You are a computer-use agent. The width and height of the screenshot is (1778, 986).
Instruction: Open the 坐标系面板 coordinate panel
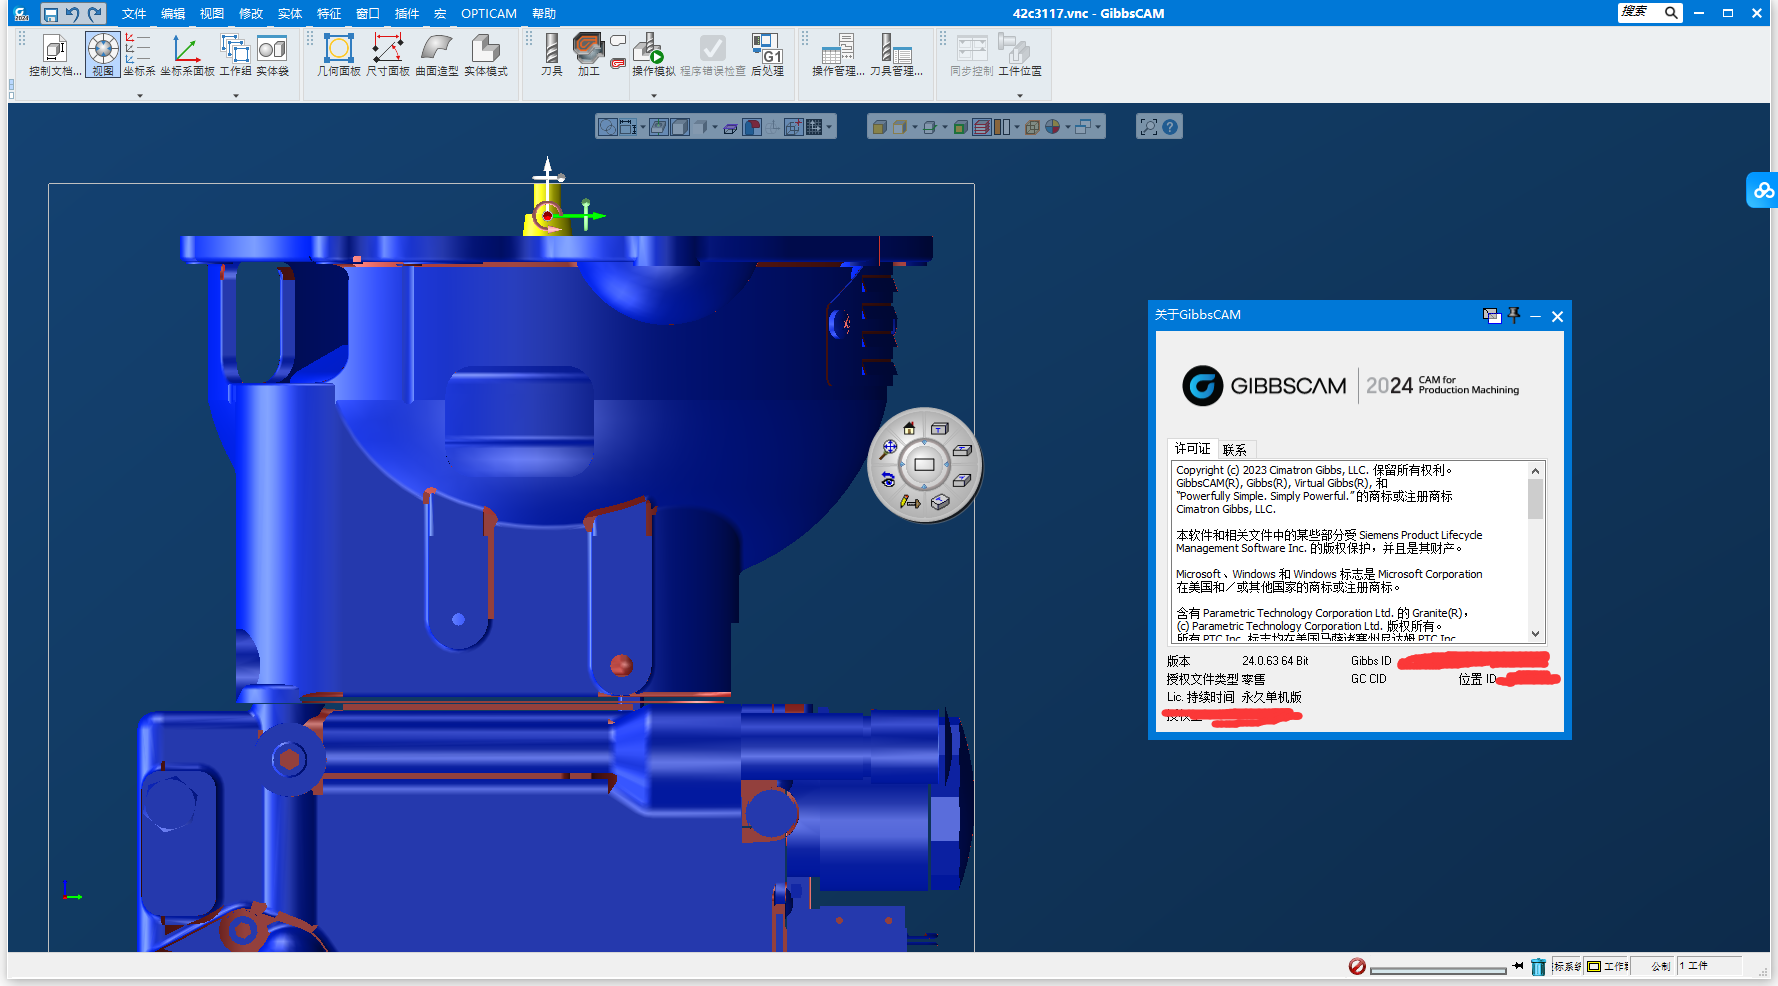(187, 54)
